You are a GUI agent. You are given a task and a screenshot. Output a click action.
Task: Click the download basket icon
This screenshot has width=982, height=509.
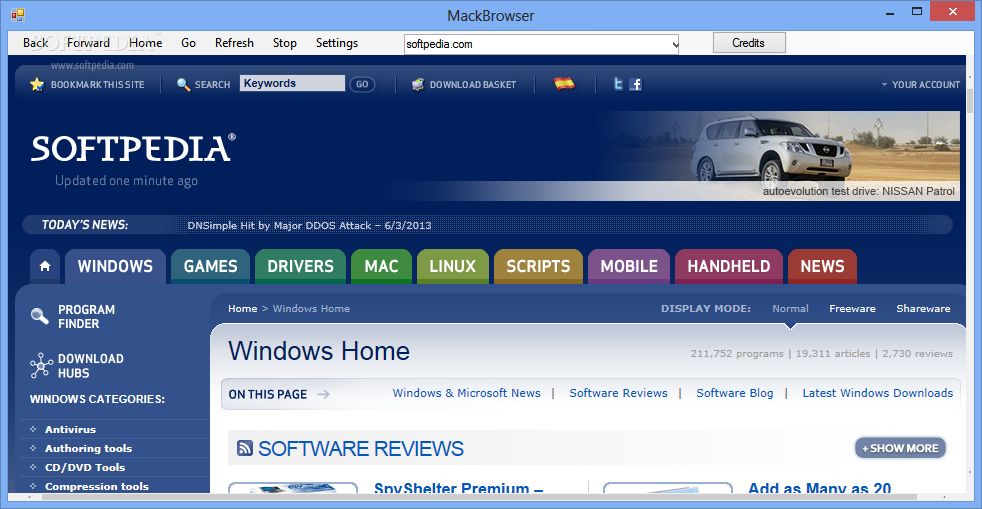click(418, 85)
